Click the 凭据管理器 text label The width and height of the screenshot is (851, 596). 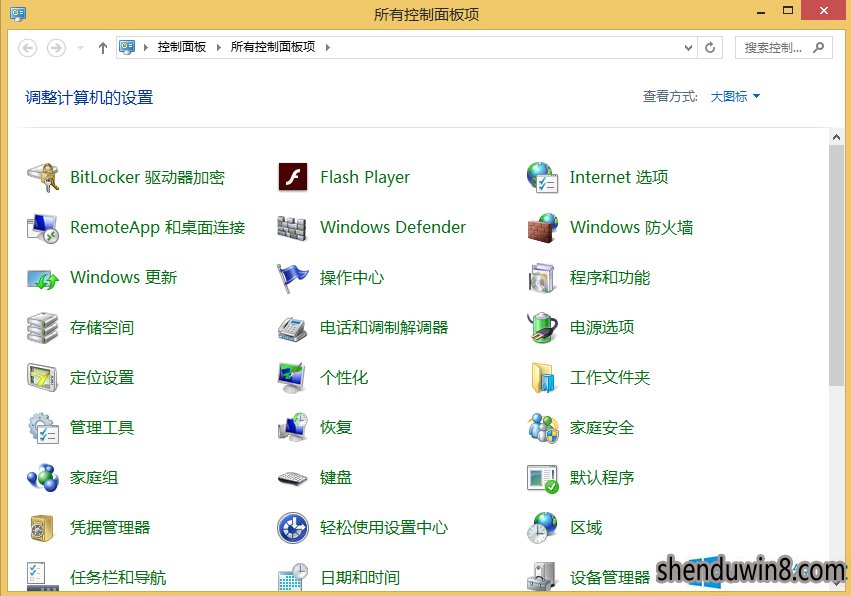pyautogui.click(x=110, y=528)
